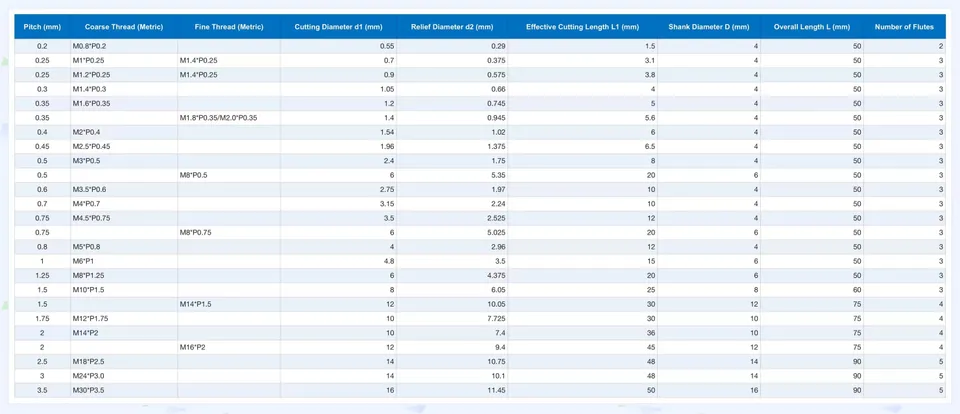Select the M8*P1.25 cell
Image resolution: width=960 pixels, height=414 pixels.
(124, 276)
